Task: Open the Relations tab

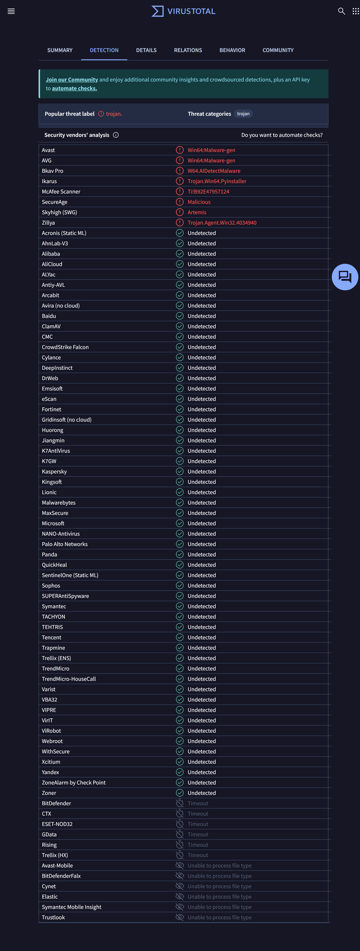Action: click(x=188, y=50)
